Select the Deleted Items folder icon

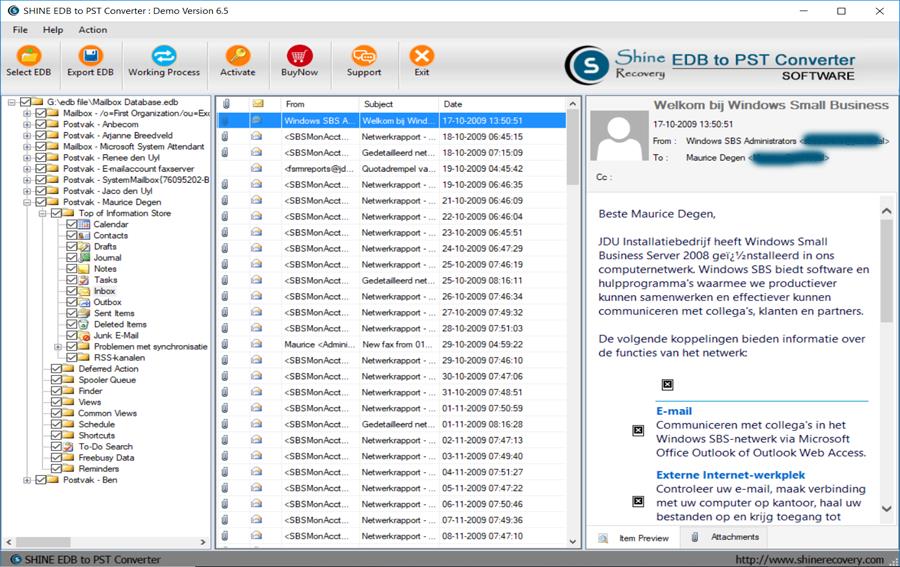pos(84,324)
